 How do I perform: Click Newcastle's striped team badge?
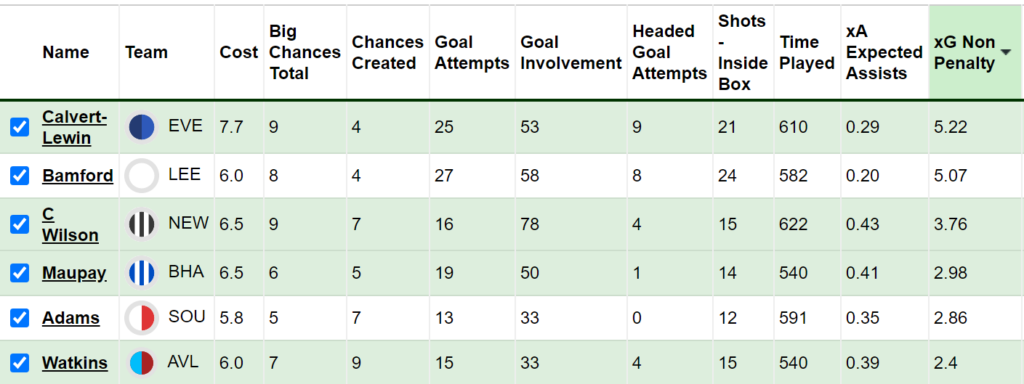click(x=142, y=225)
